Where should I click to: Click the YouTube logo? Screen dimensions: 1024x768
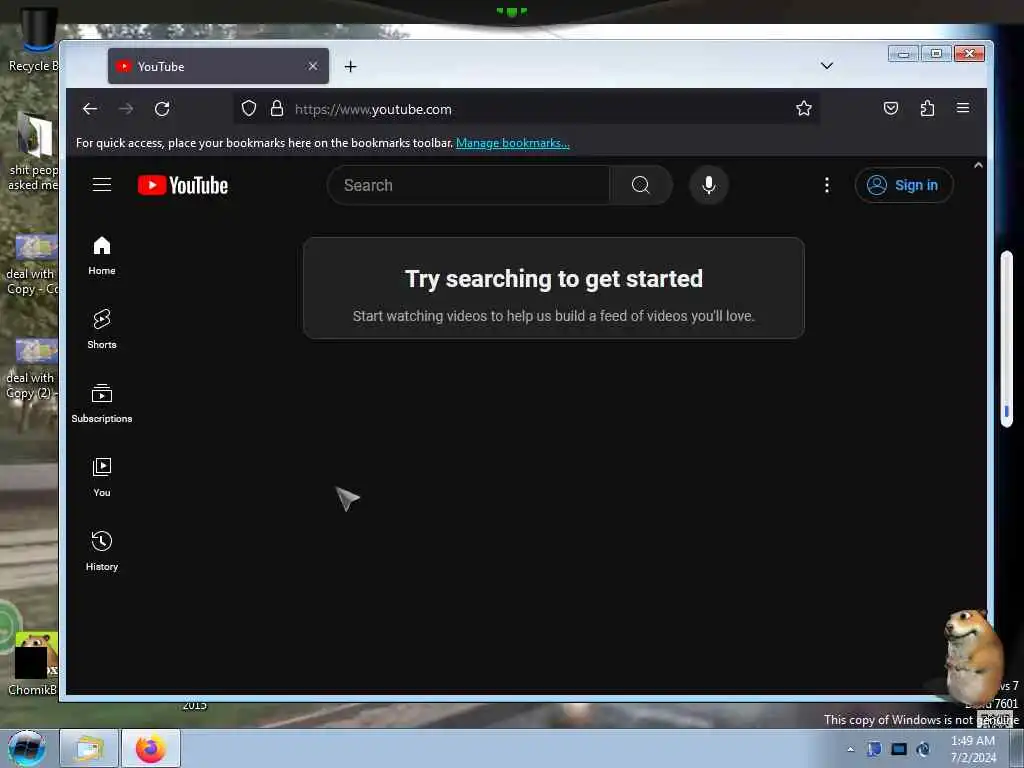183,185
